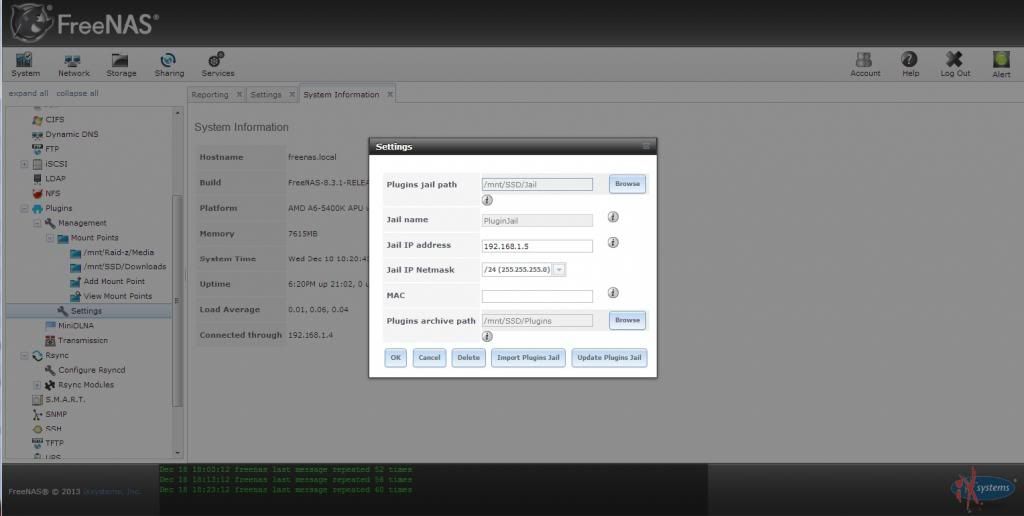Image resolution: width=1024 pixels, height=516 pixels.
Task: Click the Plugins archive path field
Action: click(537, 321)
